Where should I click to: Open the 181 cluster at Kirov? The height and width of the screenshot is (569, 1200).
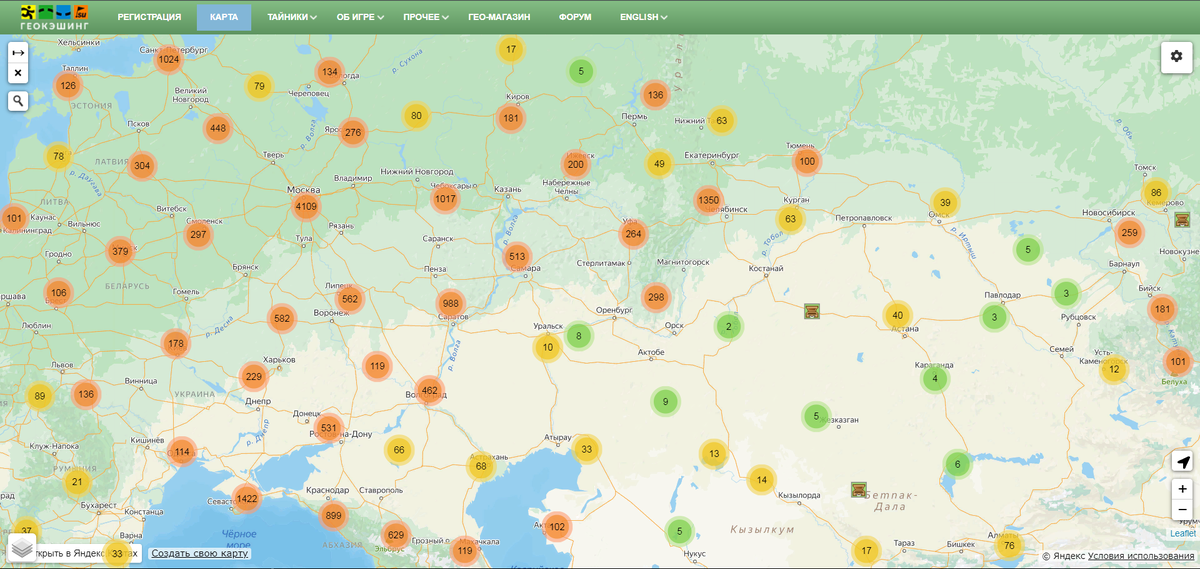[x=511, y=118]
